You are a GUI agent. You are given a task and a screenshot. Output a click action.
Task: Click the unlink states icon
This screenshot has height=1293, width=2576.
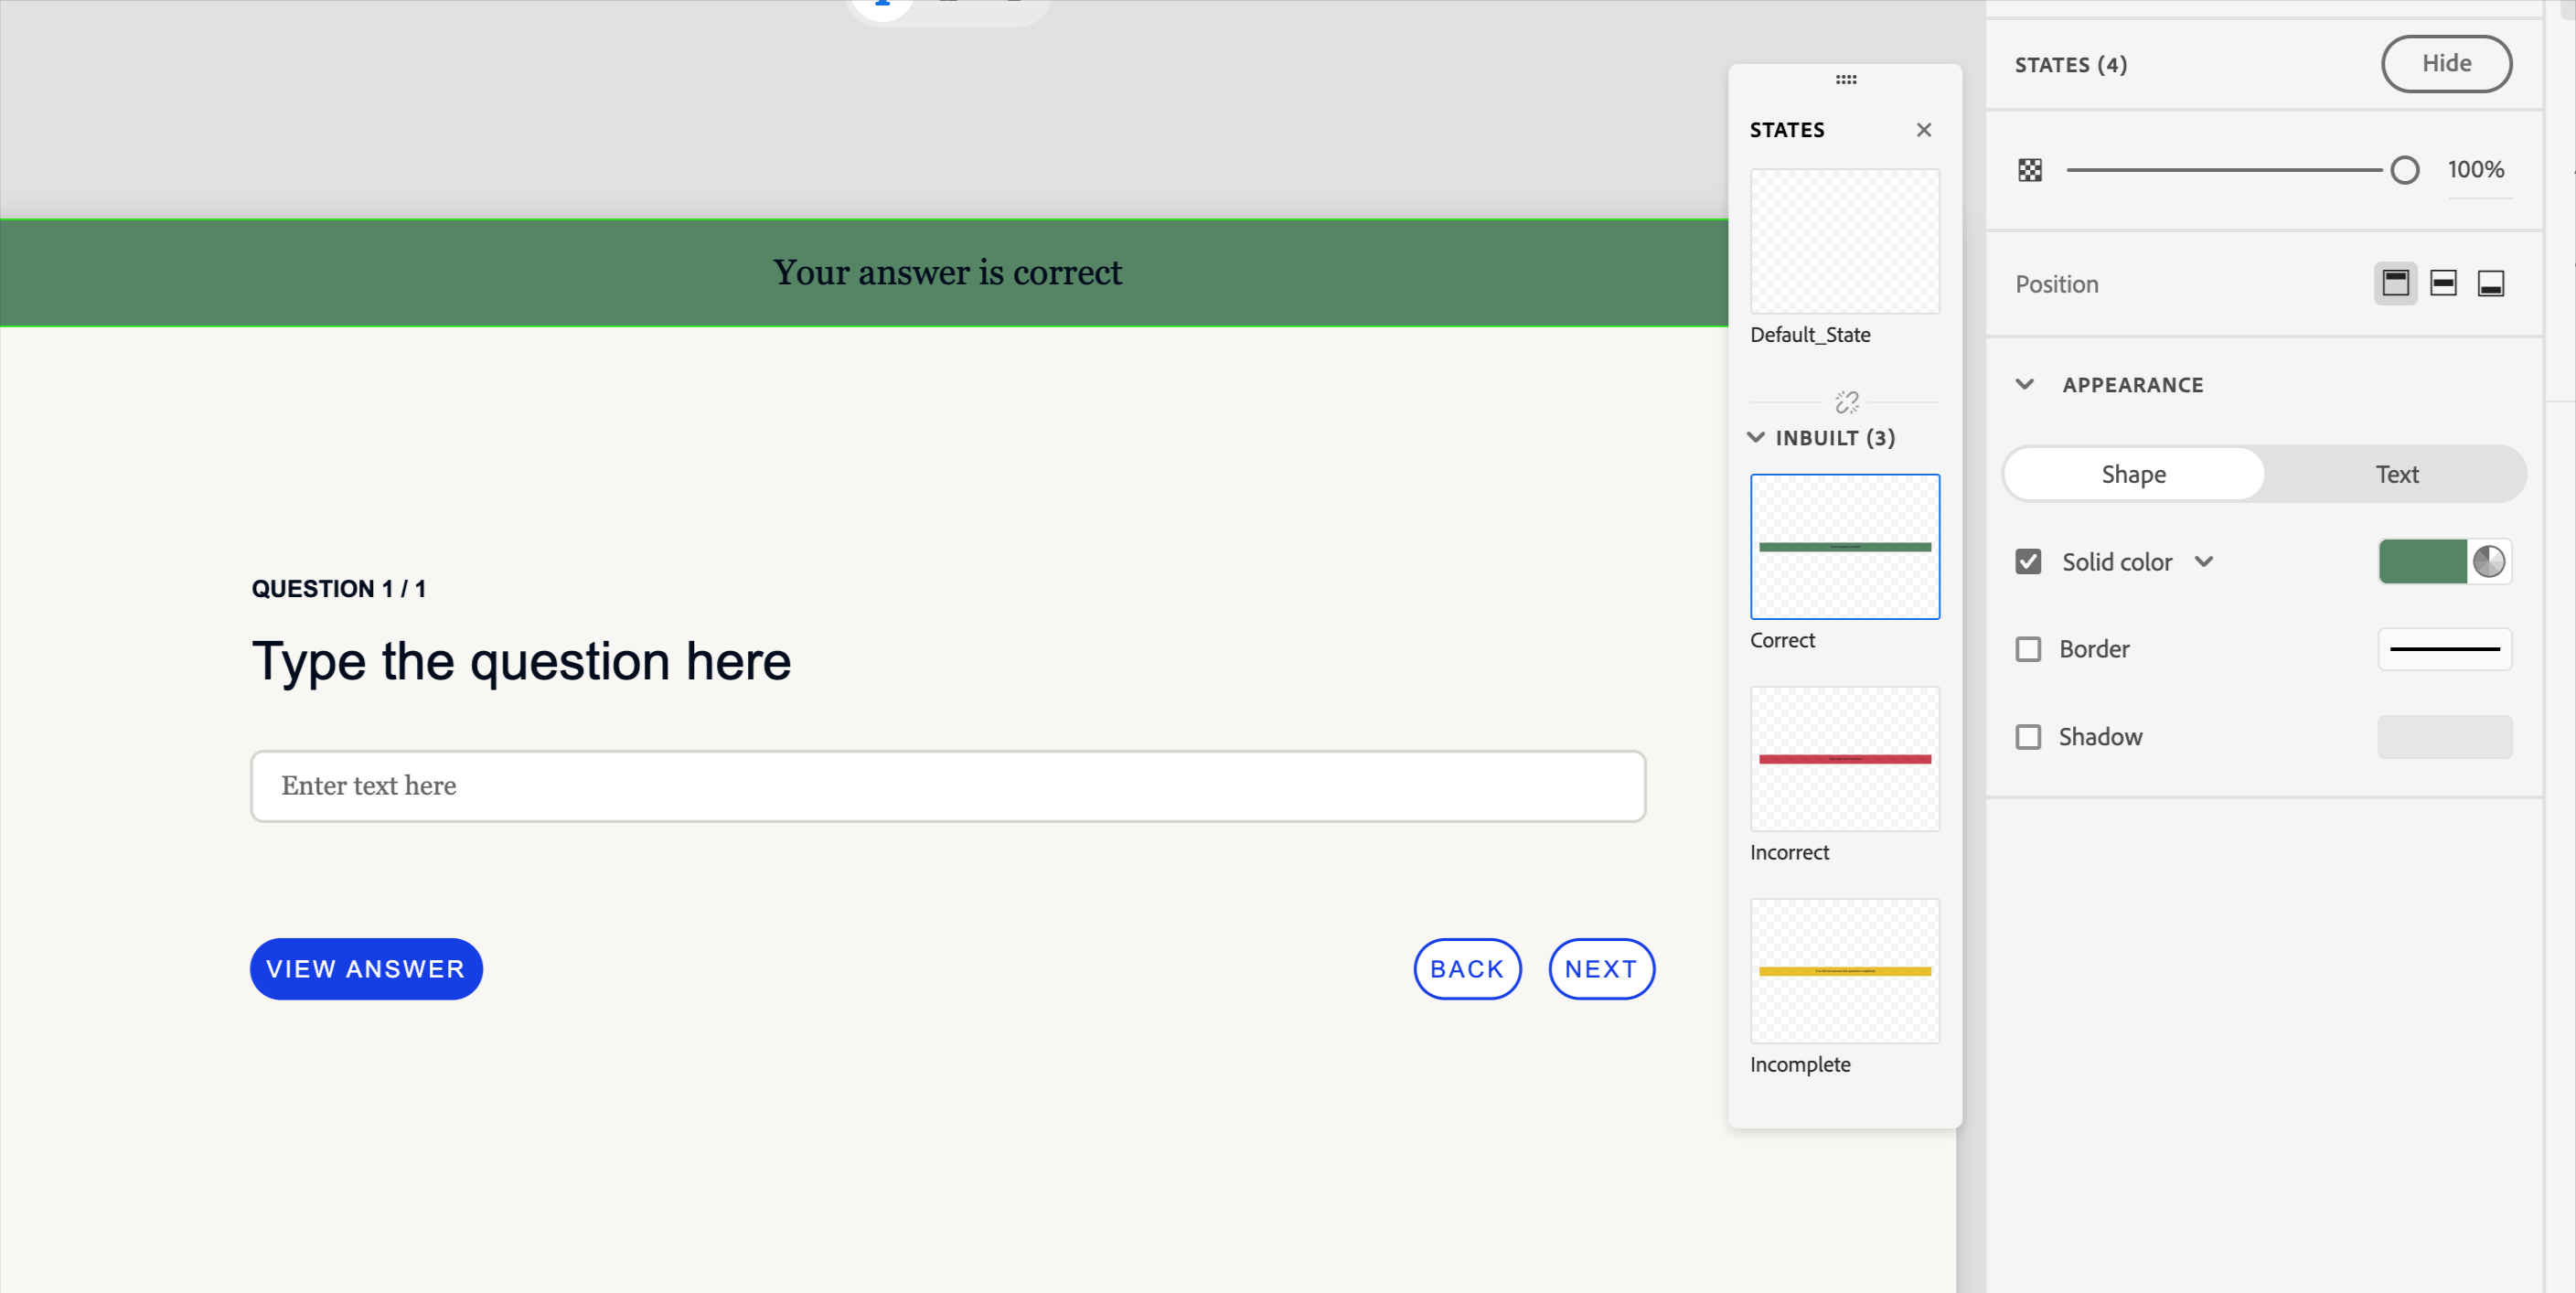click(1846, 402)
